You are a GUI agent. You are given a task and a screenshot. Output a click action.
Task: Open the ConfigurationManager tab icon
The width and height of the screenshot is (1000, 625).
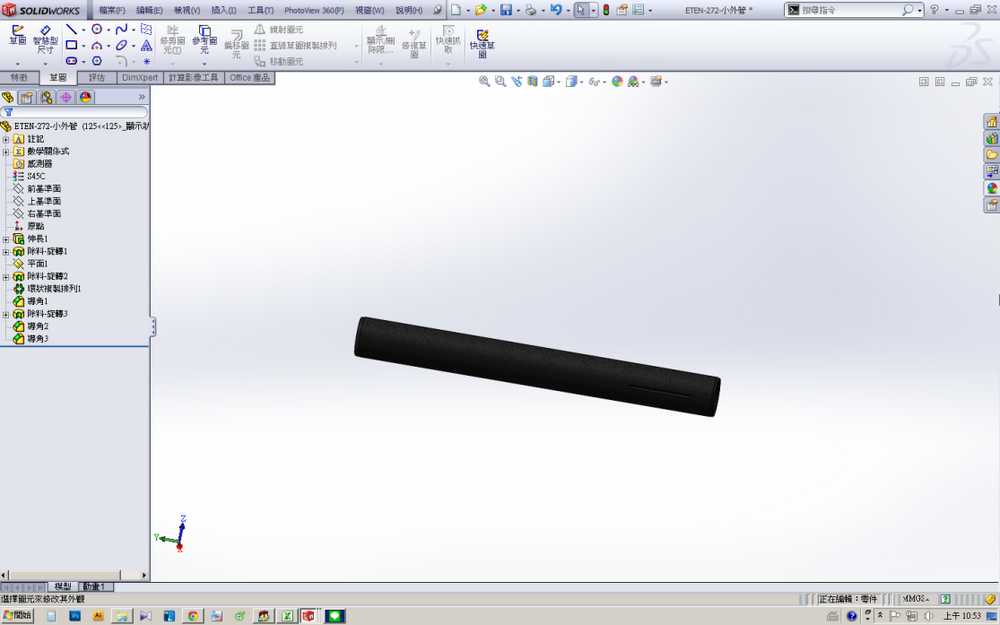46,97
